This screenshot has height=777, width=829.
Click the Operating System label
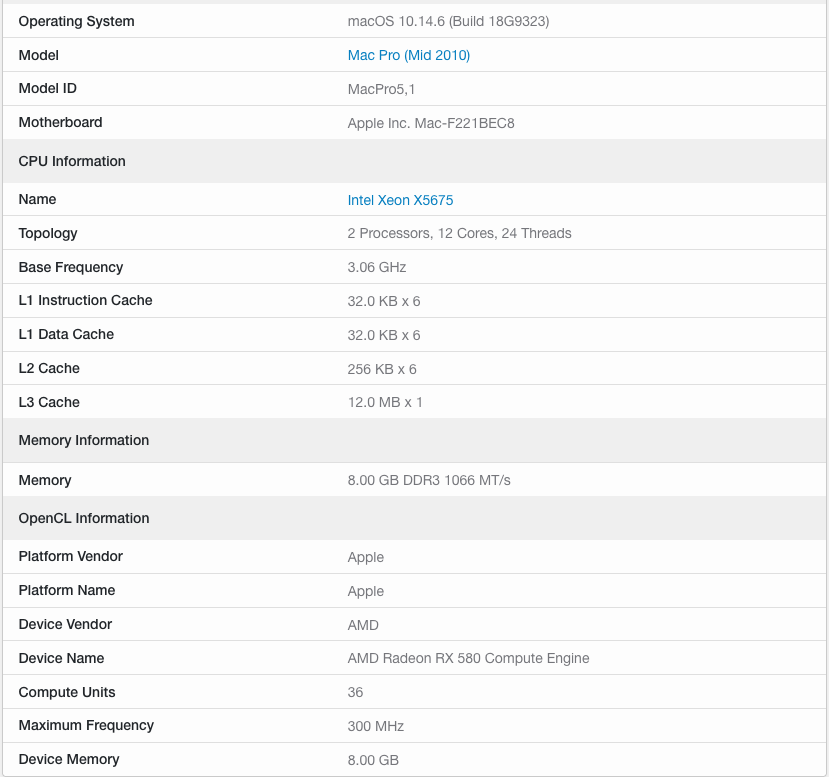77,22
